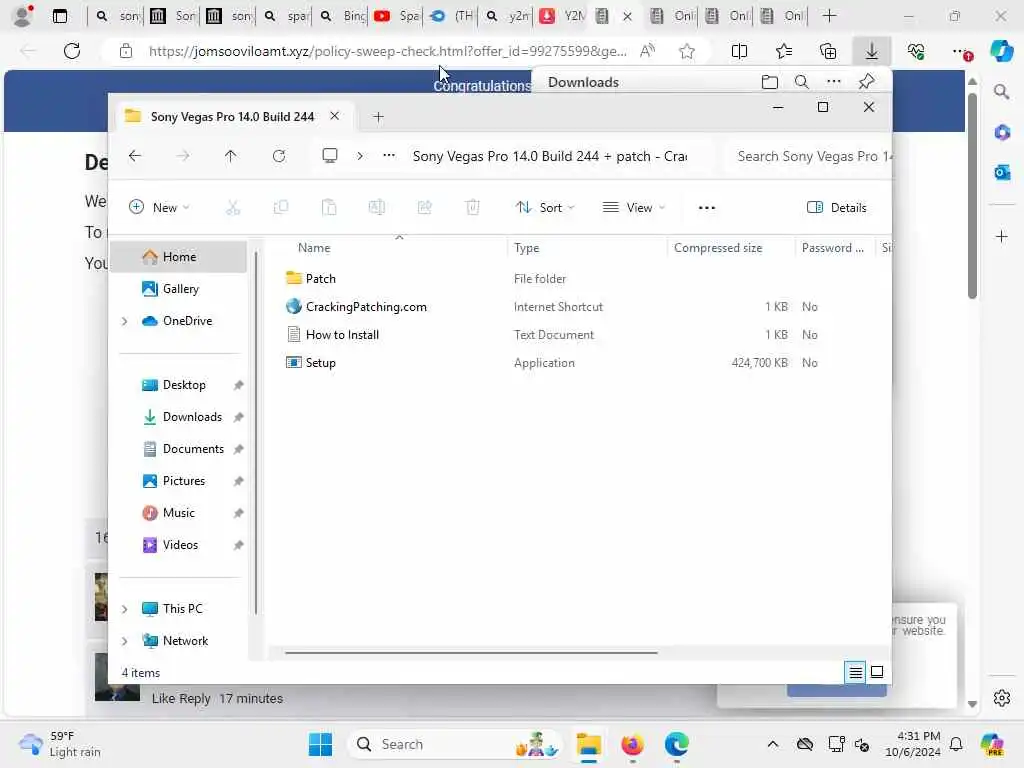The height and width of the screenshot is (768, 1024).
Task: Toggle Details pane in File Explorer
Action: coord(837,208)
